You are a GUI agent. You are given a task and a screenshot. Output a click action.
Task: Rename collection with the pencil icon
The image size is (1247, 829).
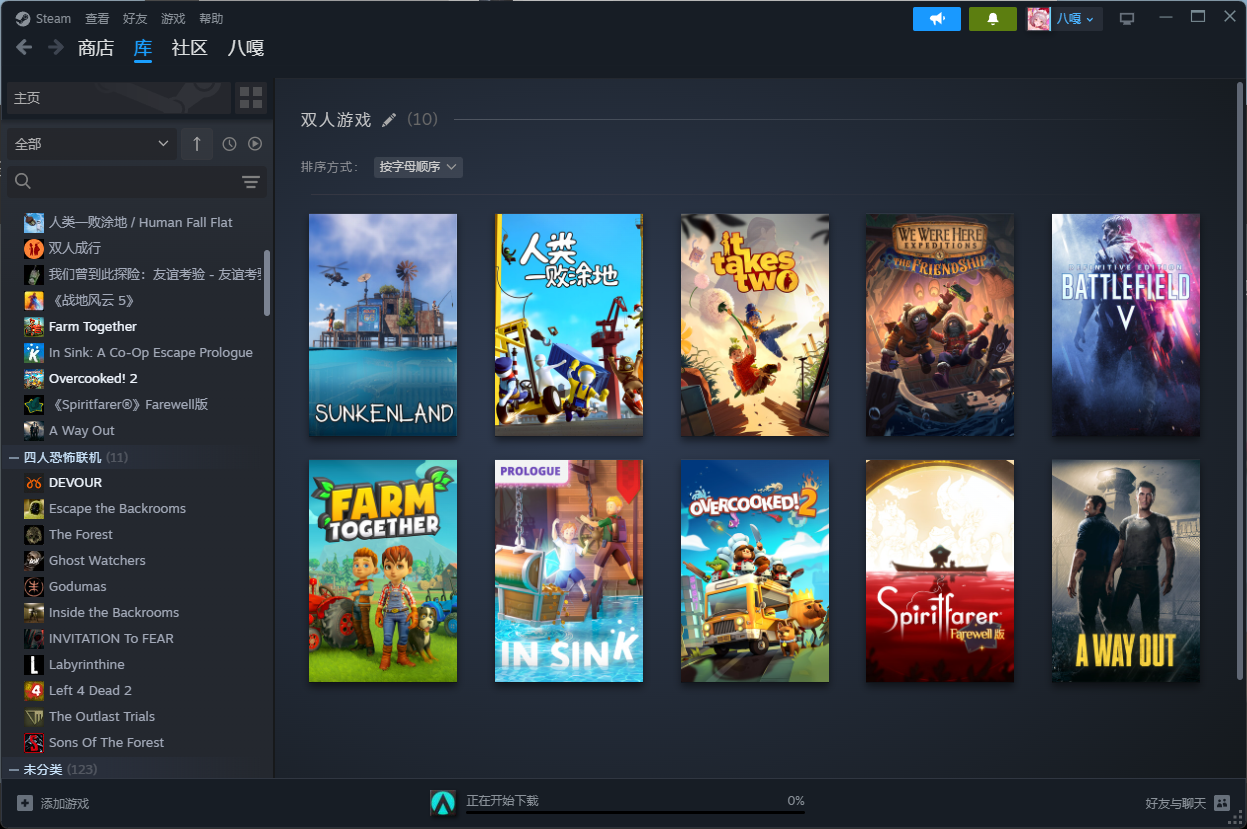tap(389, 120)
